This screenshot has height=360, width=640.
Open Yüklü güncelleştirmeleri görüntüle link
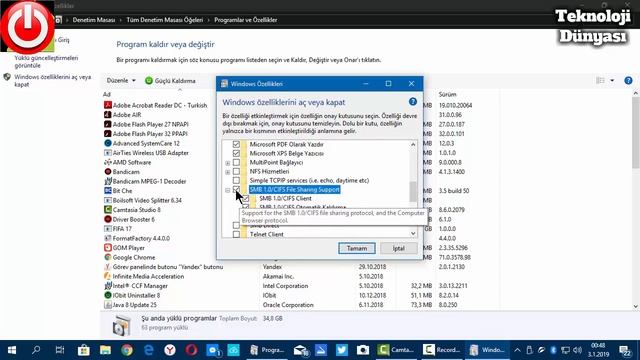[46, 62]
